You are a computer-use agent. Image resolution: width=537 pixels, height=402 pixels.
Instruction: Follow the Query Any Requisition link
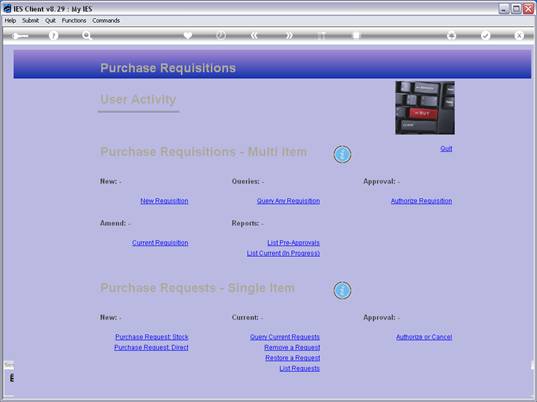(x=288, y=201)
